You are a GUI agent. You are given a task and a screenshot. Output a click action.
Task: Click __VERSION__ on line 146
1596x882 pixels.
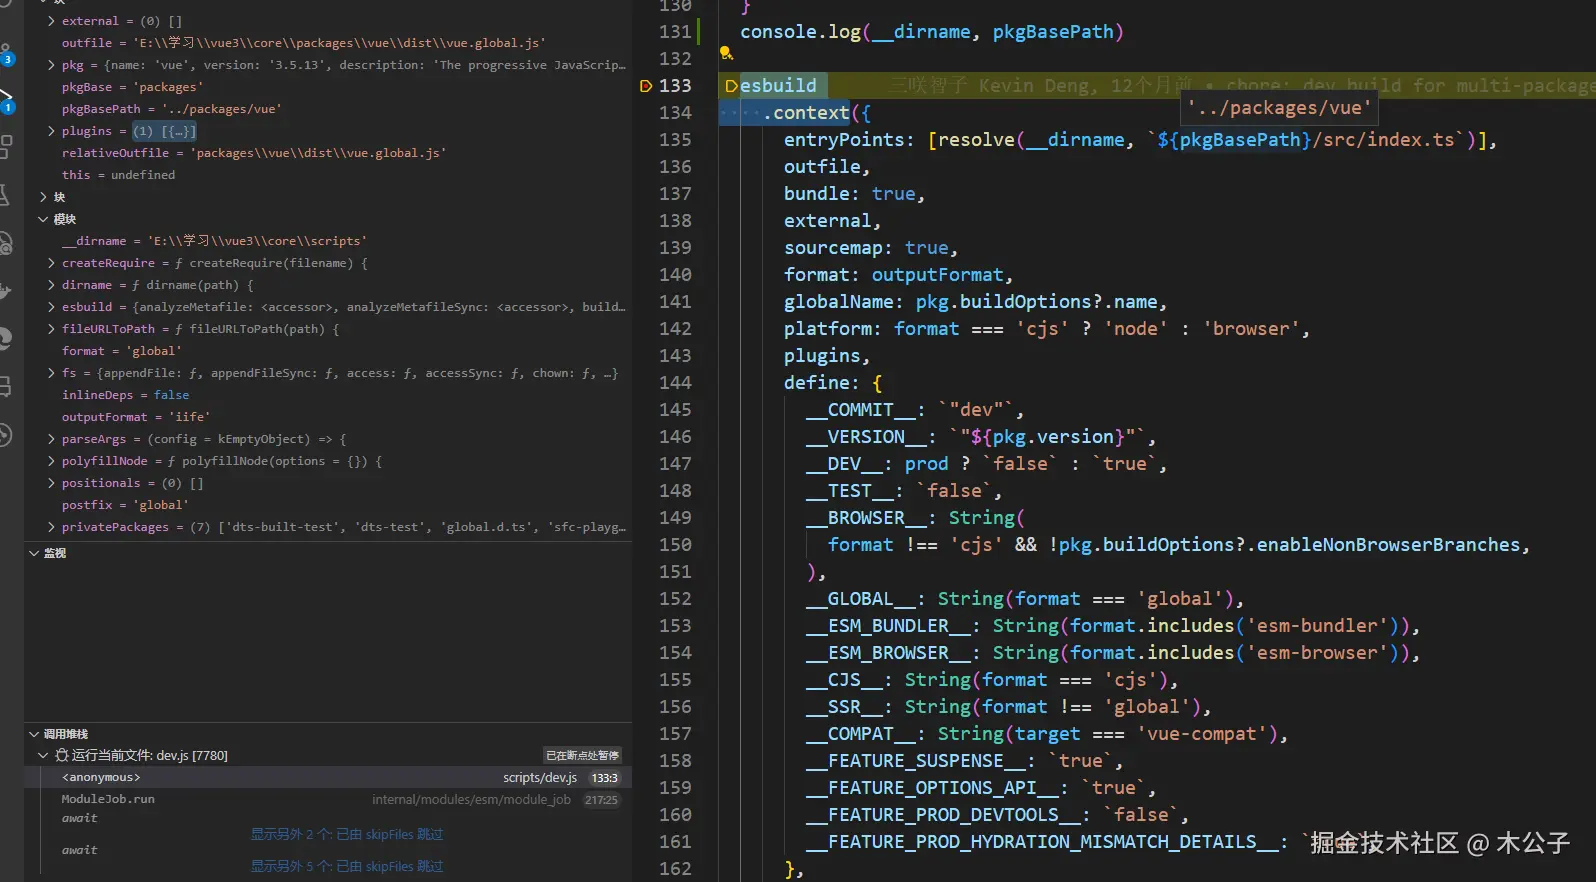866,437
